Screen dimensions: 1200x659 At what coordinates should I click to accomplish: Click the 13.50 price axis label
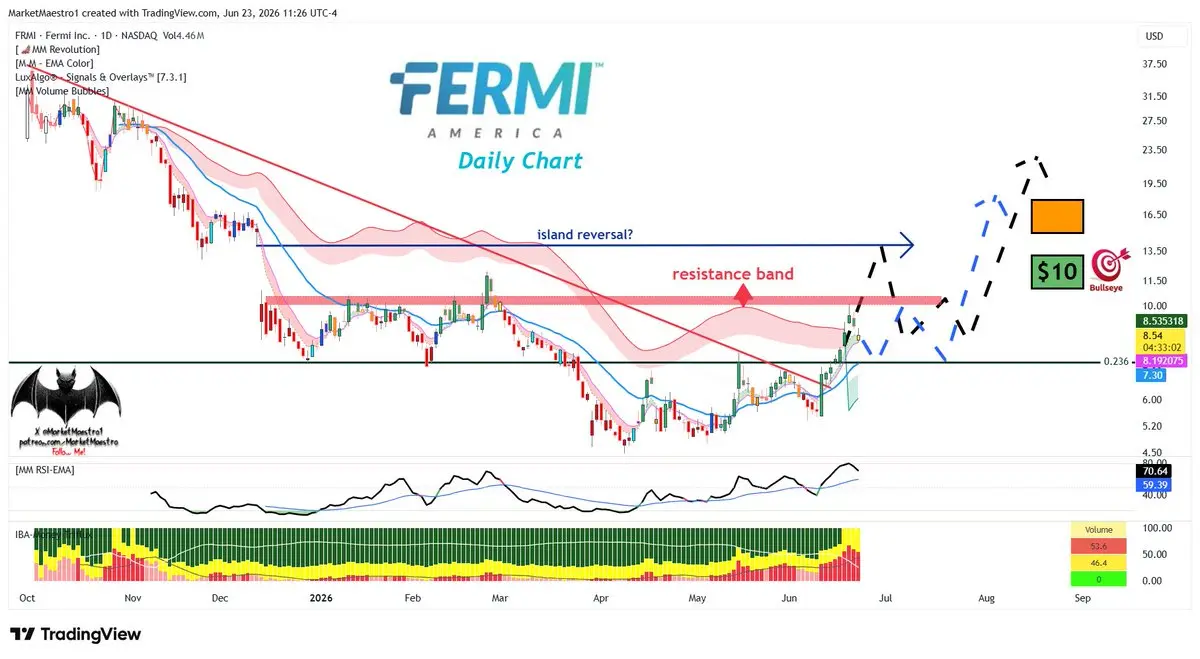(x=1155, y=251)
